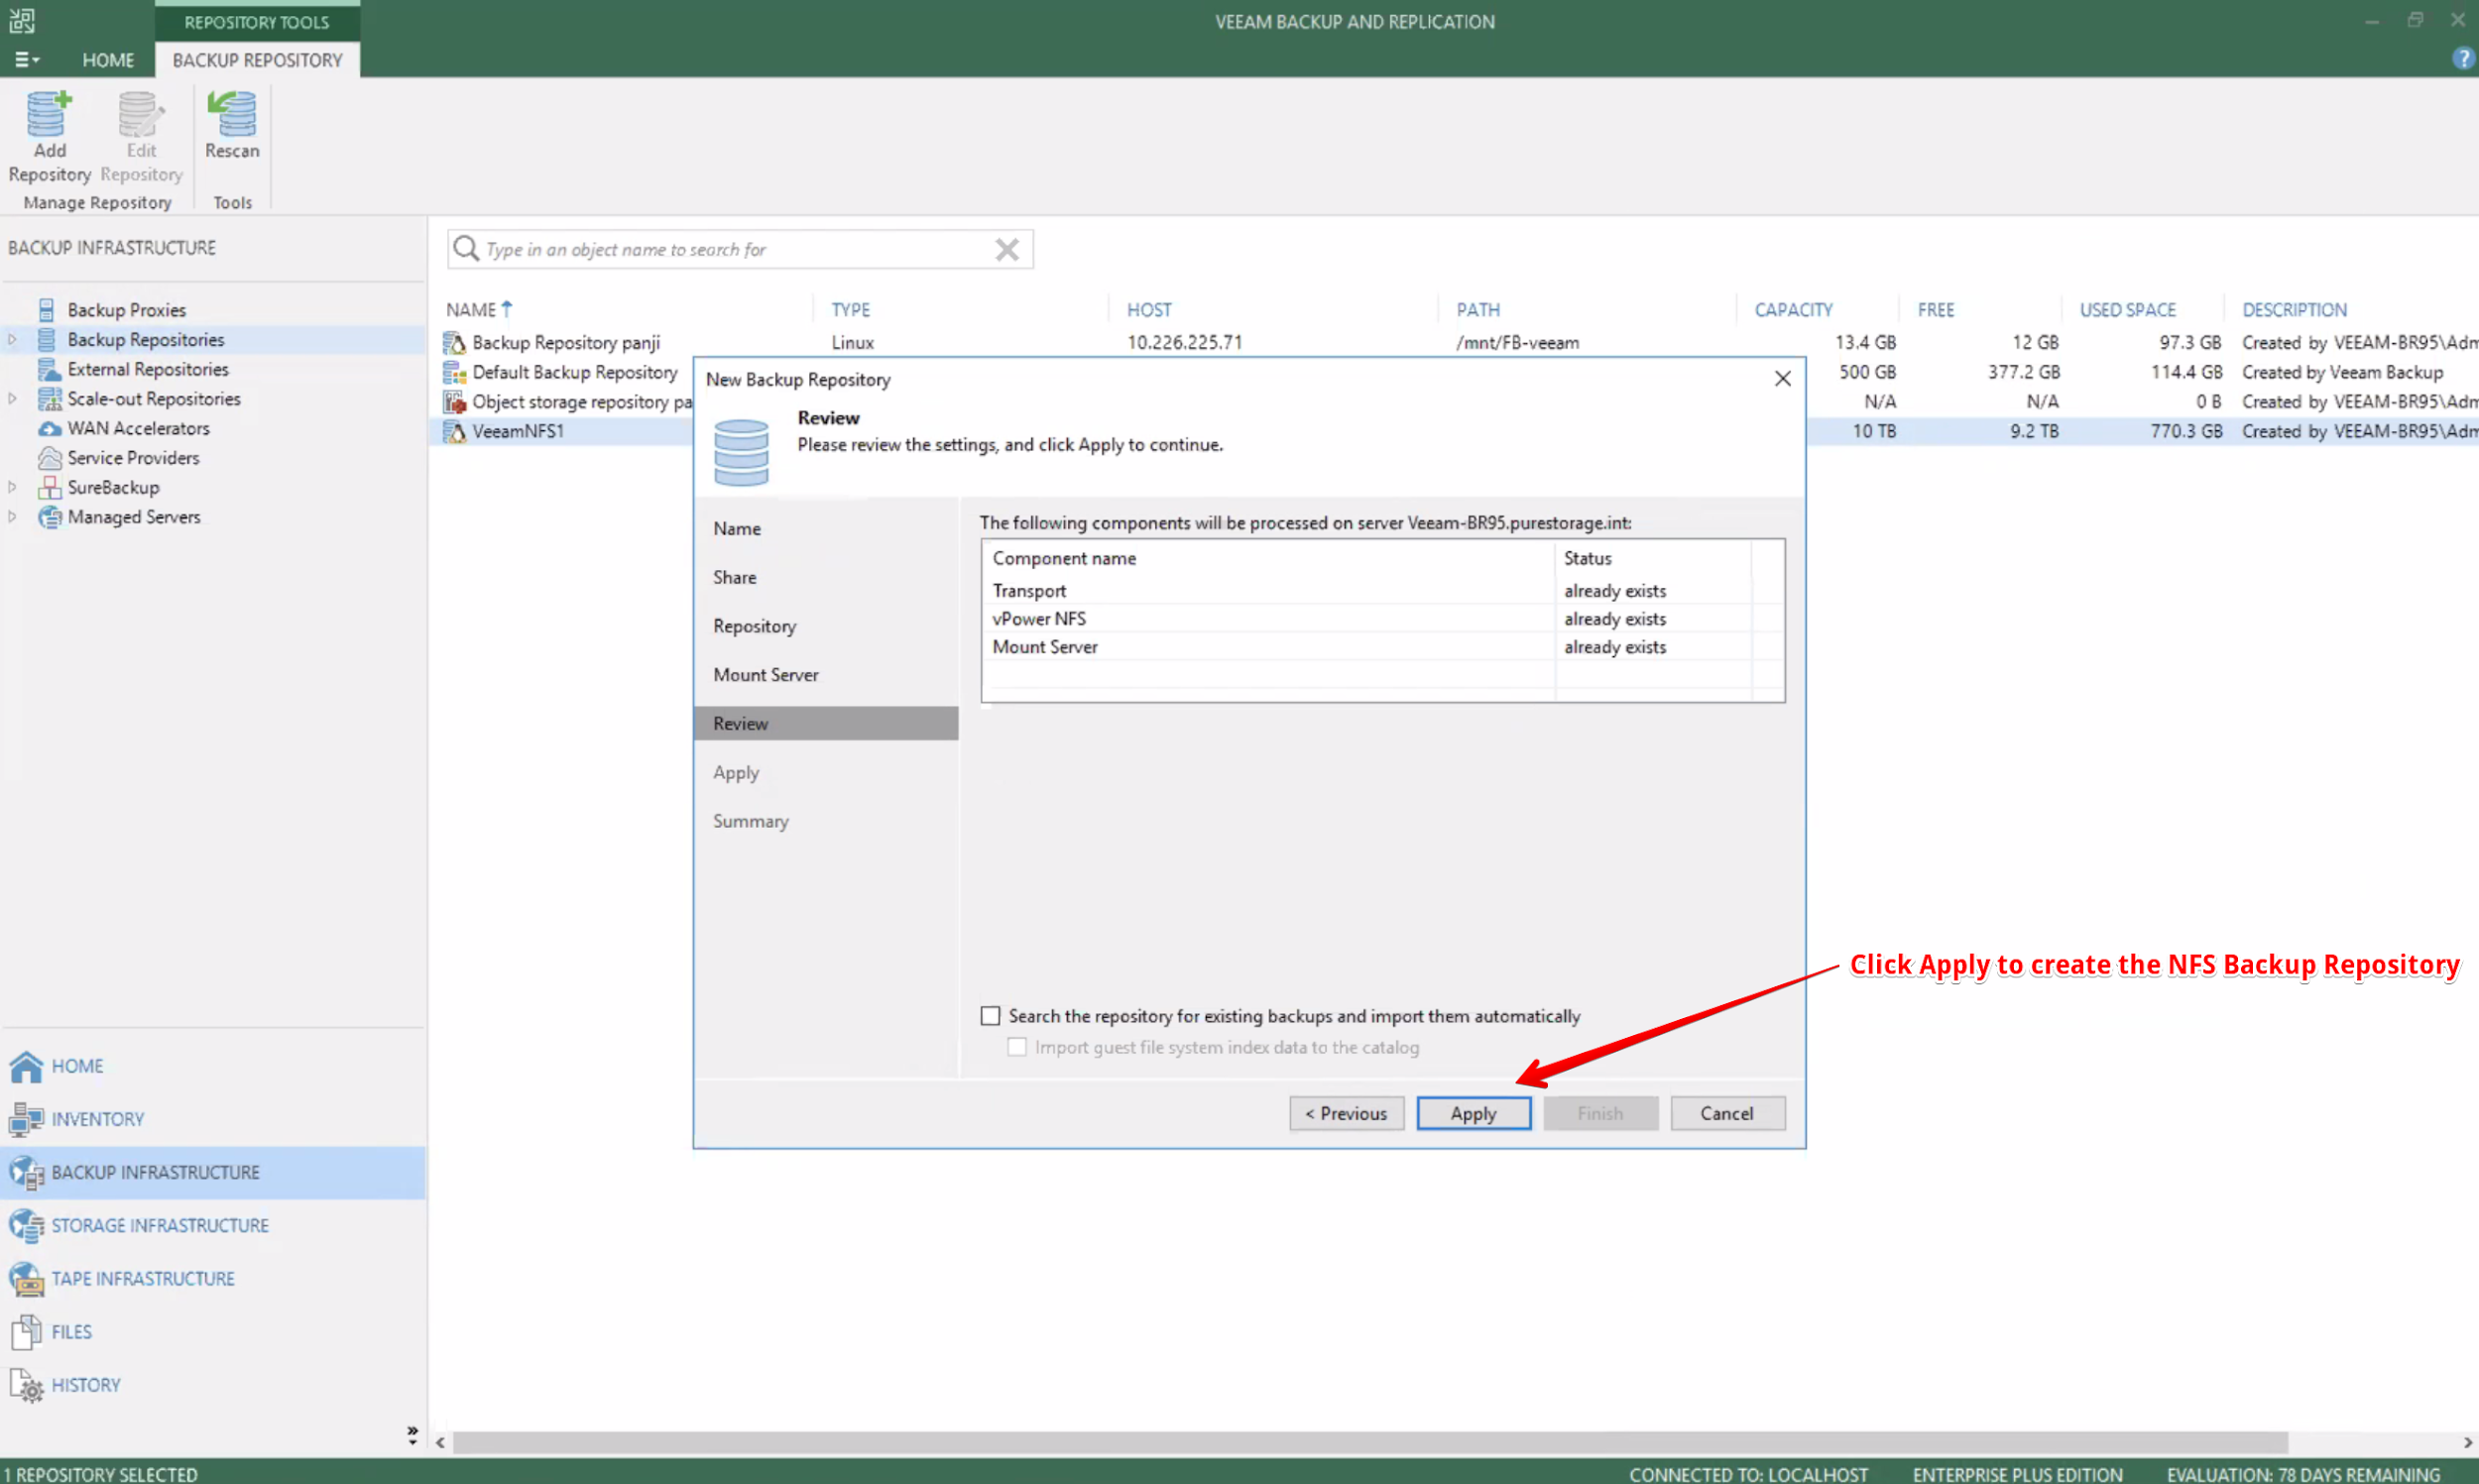The width and height of the screenshot is (2479, 1484).
Task: Open the HISTORY view icon
Action: pos(26,1385)
